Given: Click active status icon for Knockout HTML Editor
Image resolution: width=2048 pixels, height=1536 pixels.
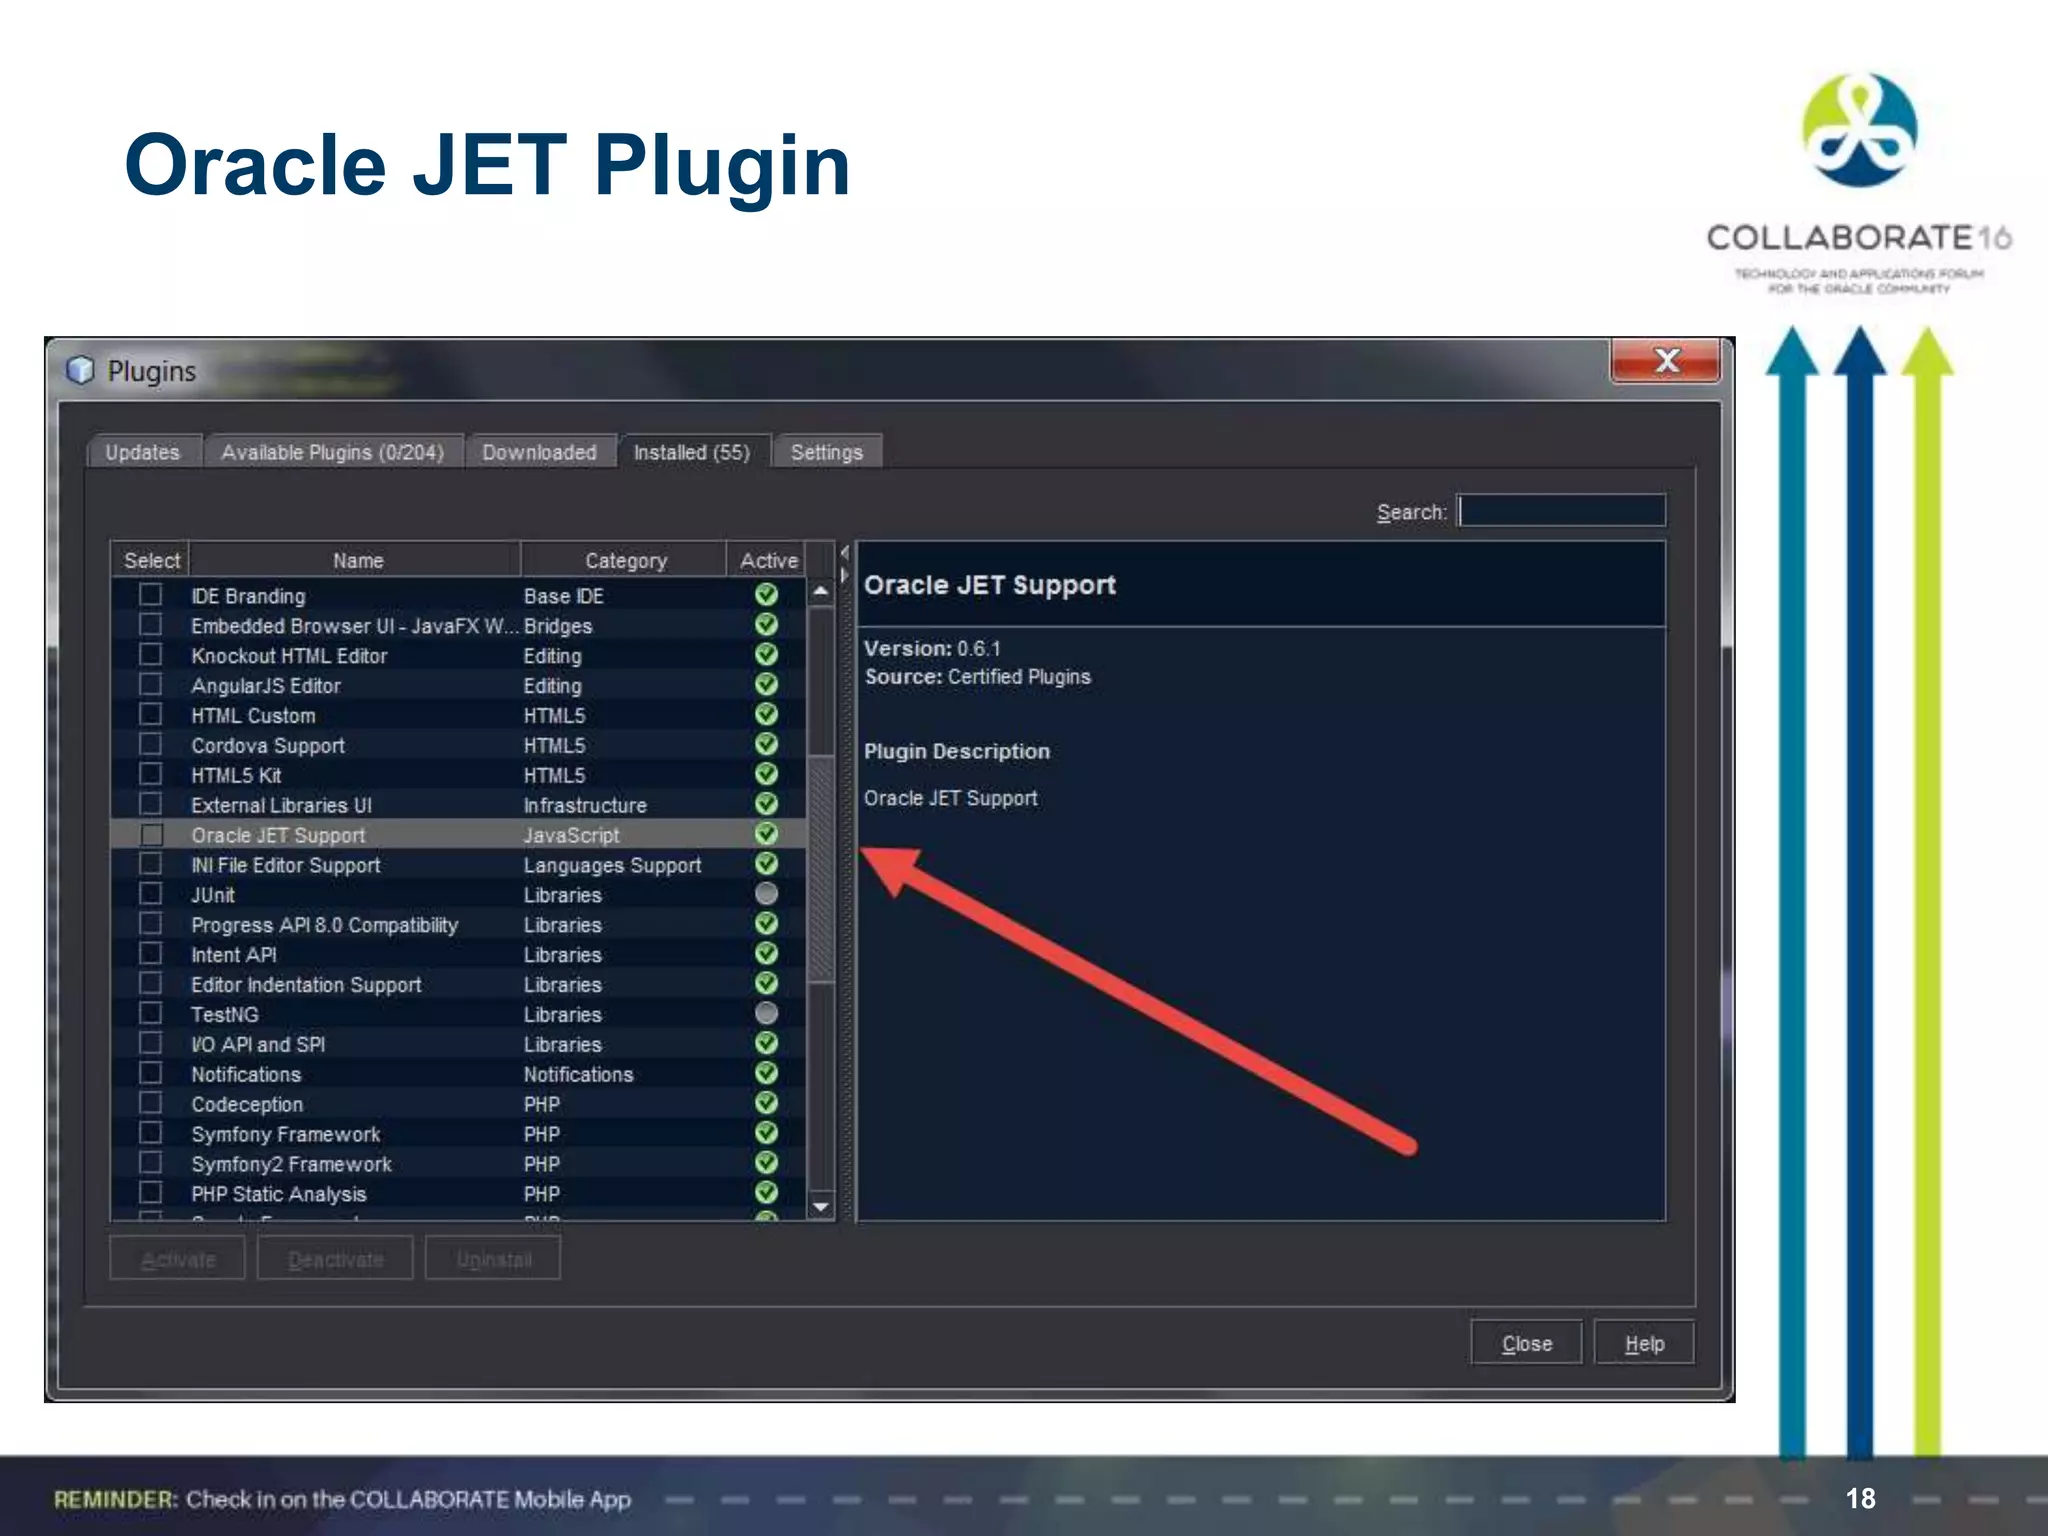Looking at the screenshot, I should 766,655.
